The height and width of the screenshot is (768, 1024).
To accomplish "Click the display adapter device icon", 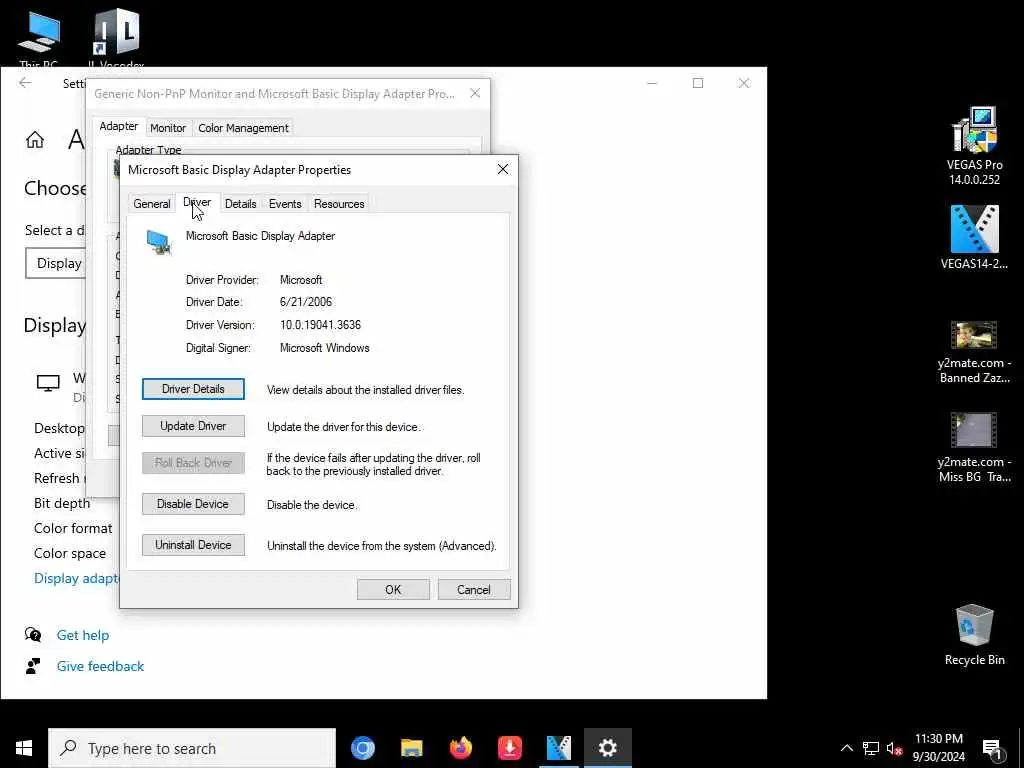I will pos(159,242).
